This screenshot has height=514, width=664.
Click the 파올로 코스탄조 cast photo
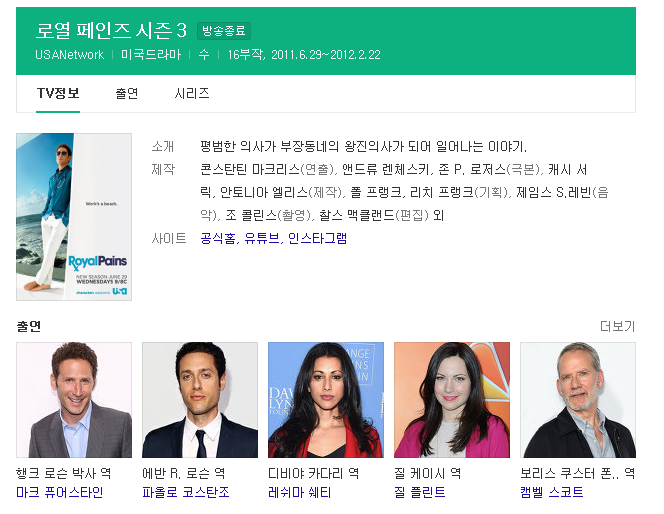coord(200,400)
